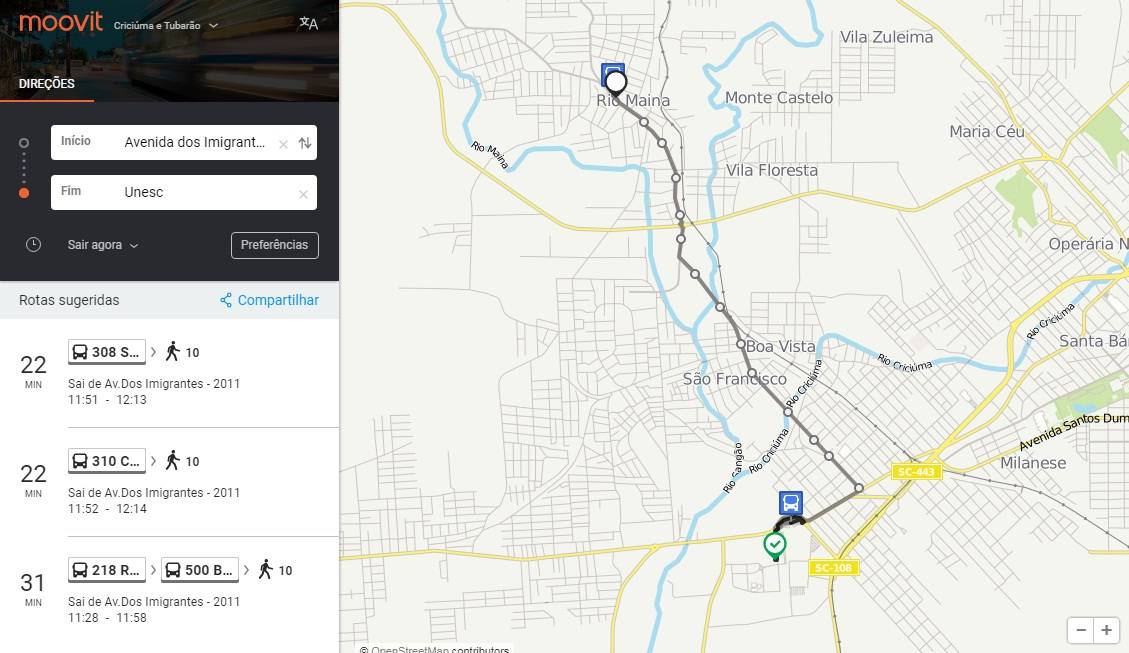Click the Maria Céu map label
1129x653 pixels.
986,132
